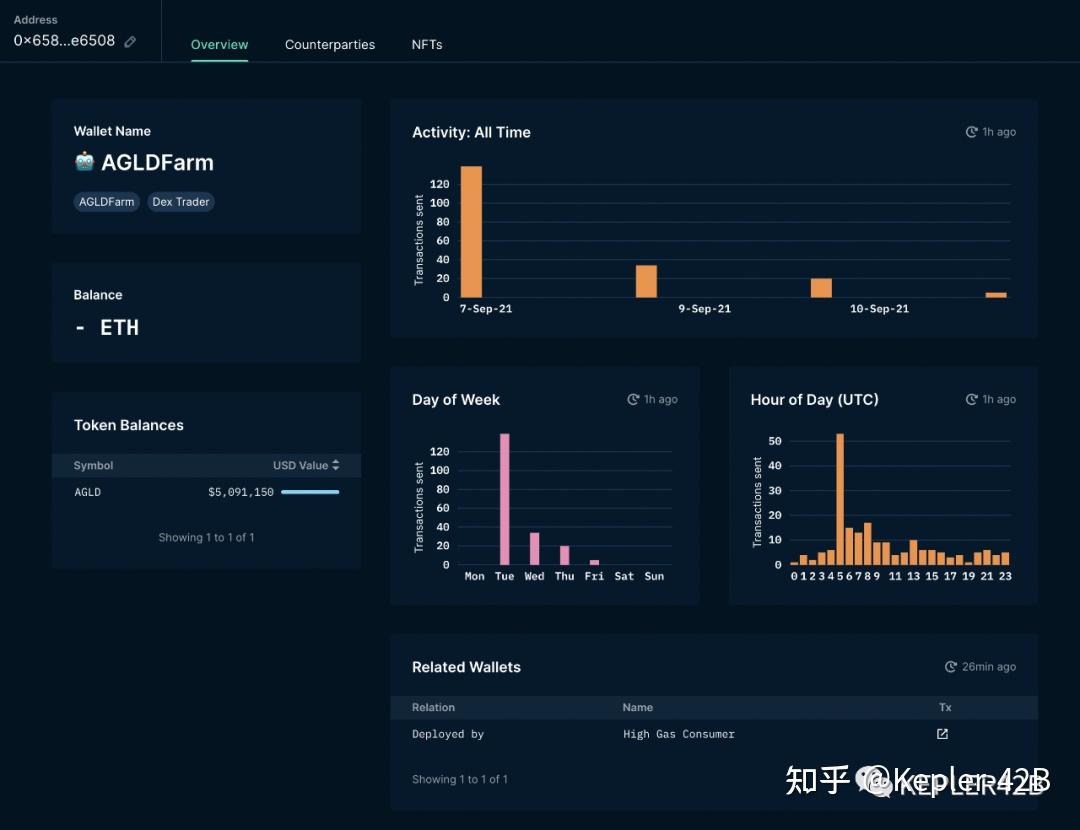Click the Dex Trader tag chip
Screen dimensions: 1080x830
click(180, 202)
